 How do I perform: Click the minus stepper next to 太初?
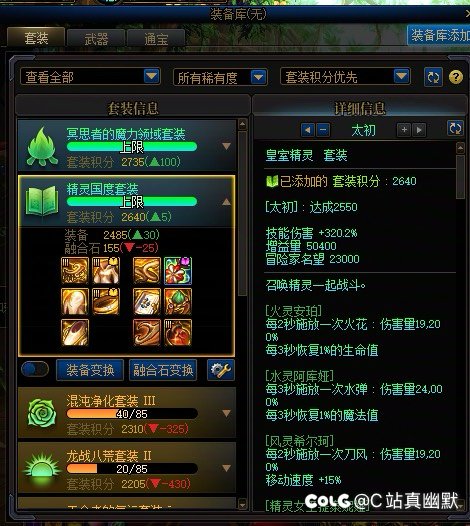[323, 130]
